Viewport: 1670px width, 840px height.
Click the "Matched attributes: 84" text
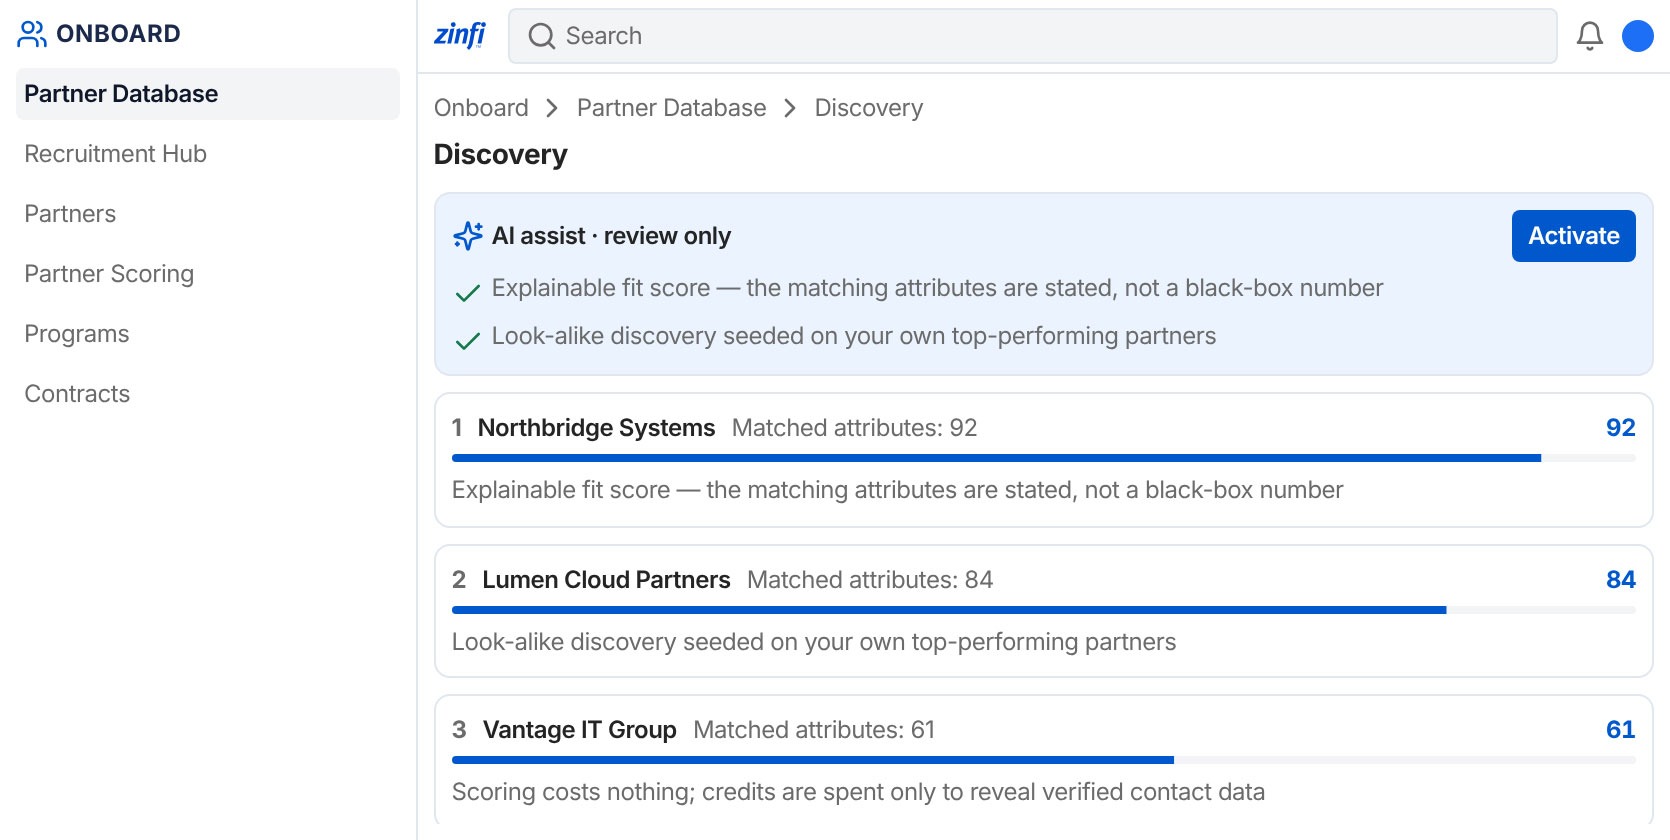pos(870,580)
